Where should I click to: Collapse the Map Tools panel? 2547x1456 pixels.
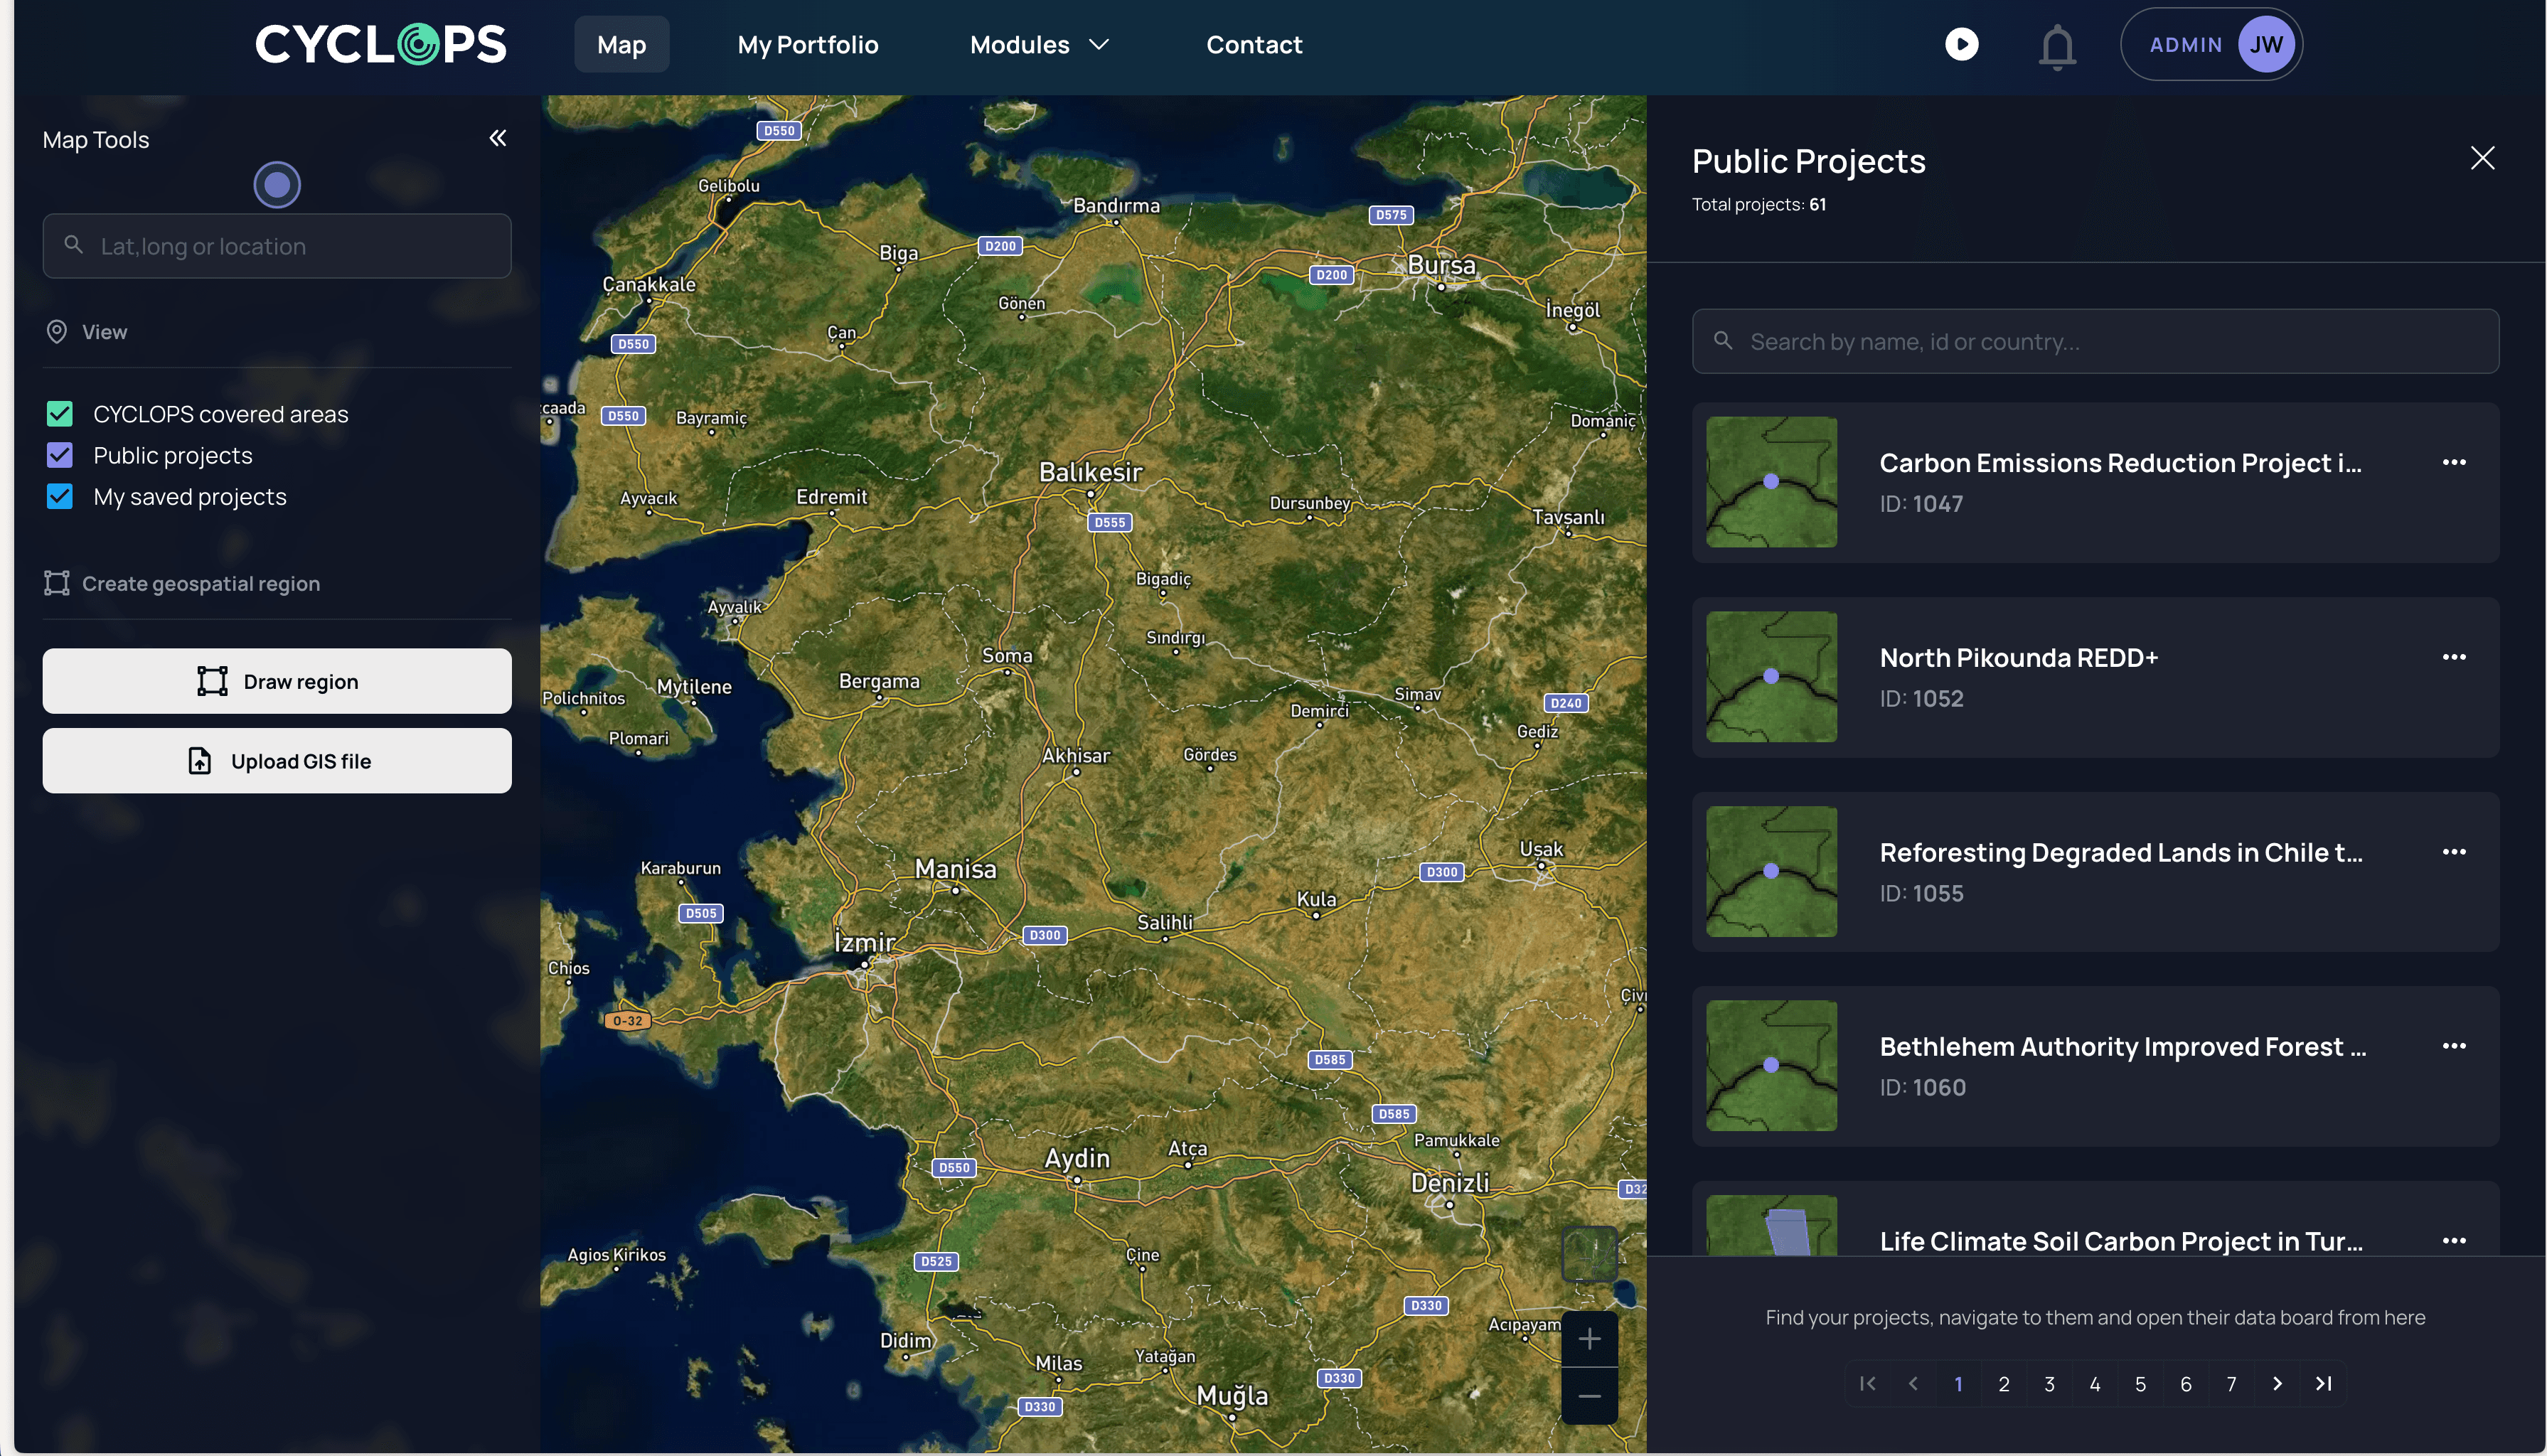(497, 138)
